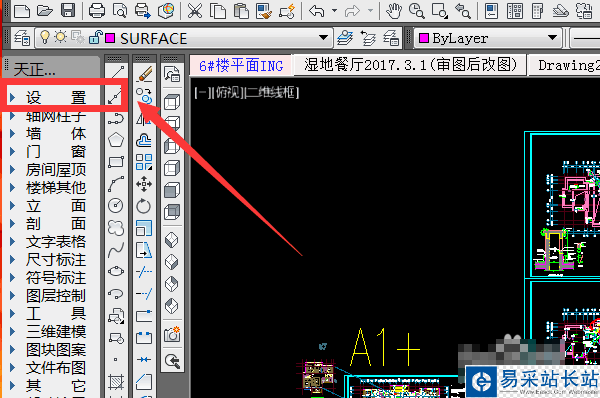Open the 图块图案 menu entry
This screenshot has height=398, width=600.
55,349
